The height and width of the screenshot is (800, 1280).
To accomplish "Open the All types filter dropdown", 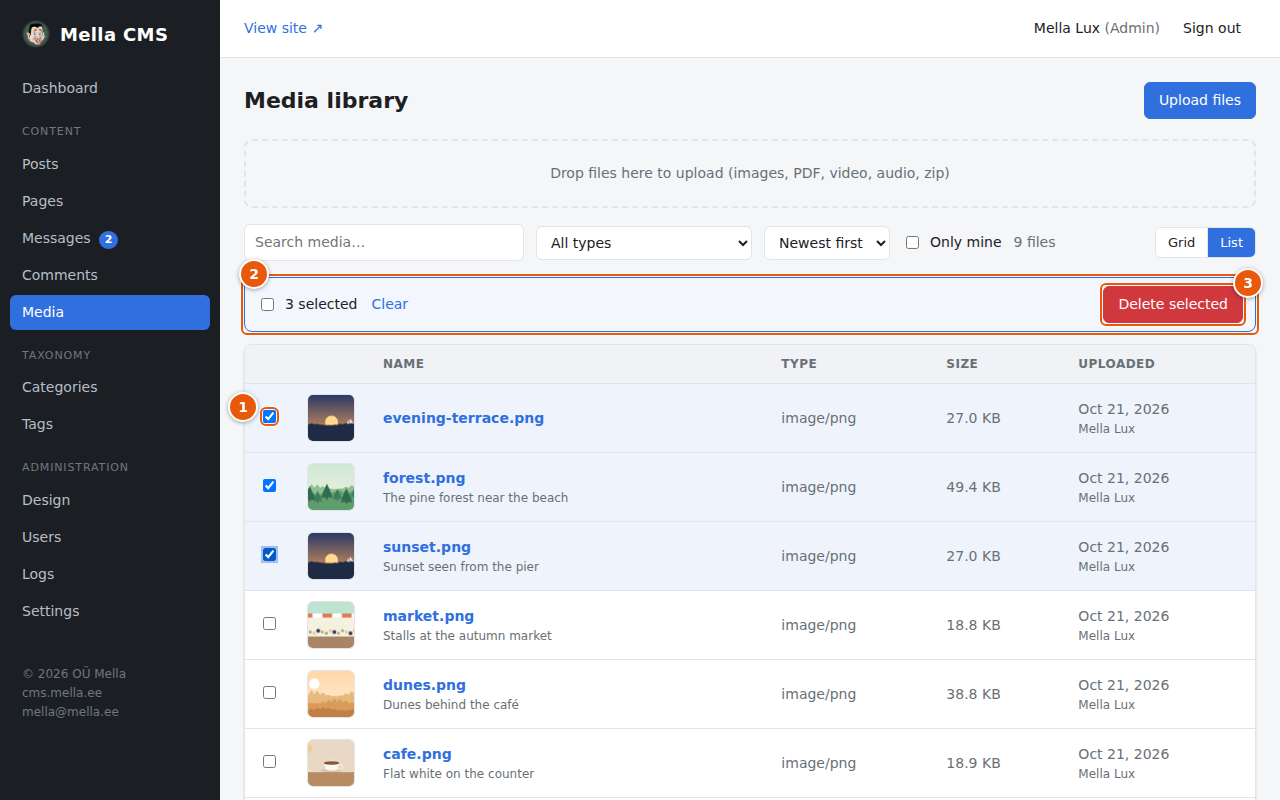I will point(644,243).
